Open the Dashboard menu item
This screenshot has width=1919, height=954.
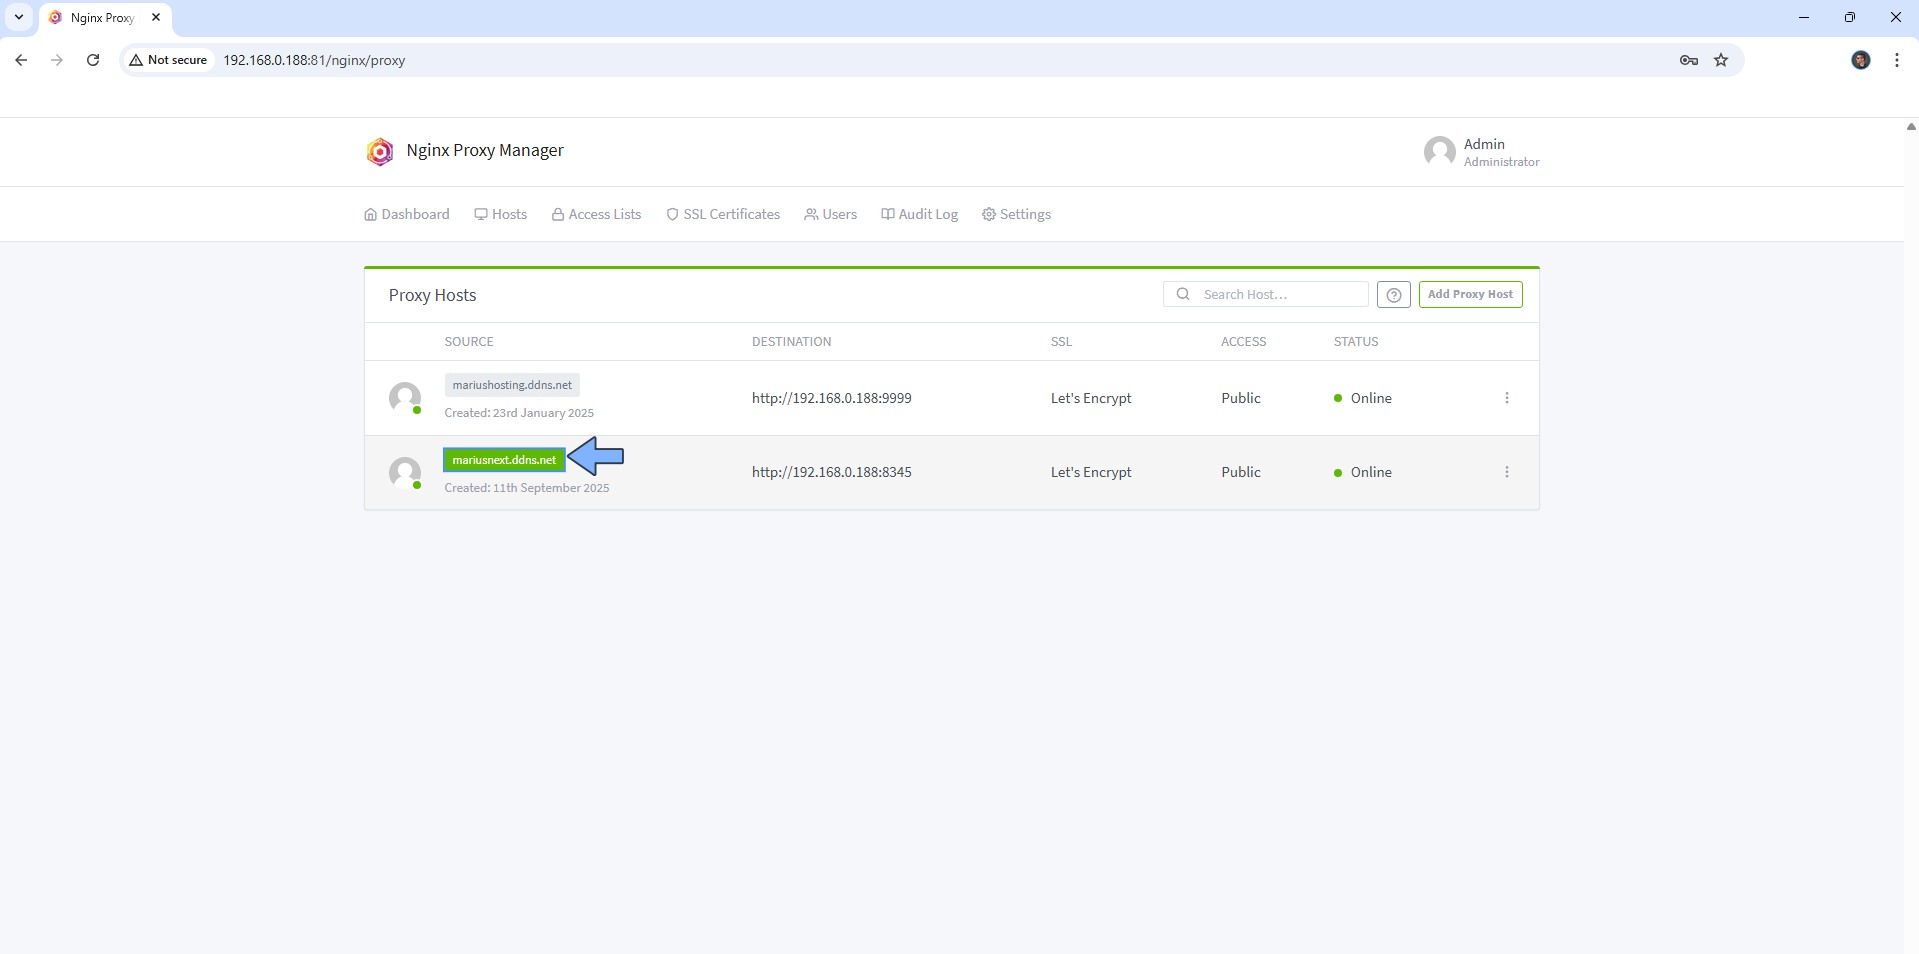click(407, 214)
